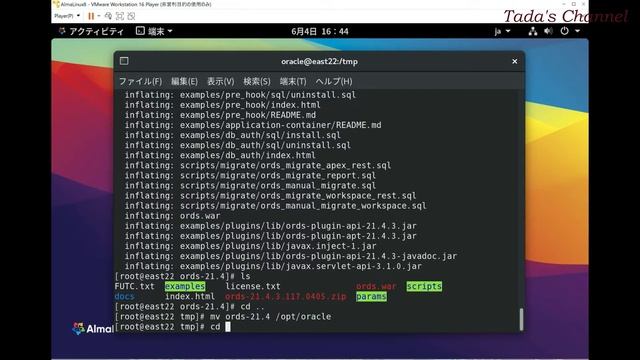Click the highlighted params directory name
Screen dimensions: 640x360
(x=371, y=296)
